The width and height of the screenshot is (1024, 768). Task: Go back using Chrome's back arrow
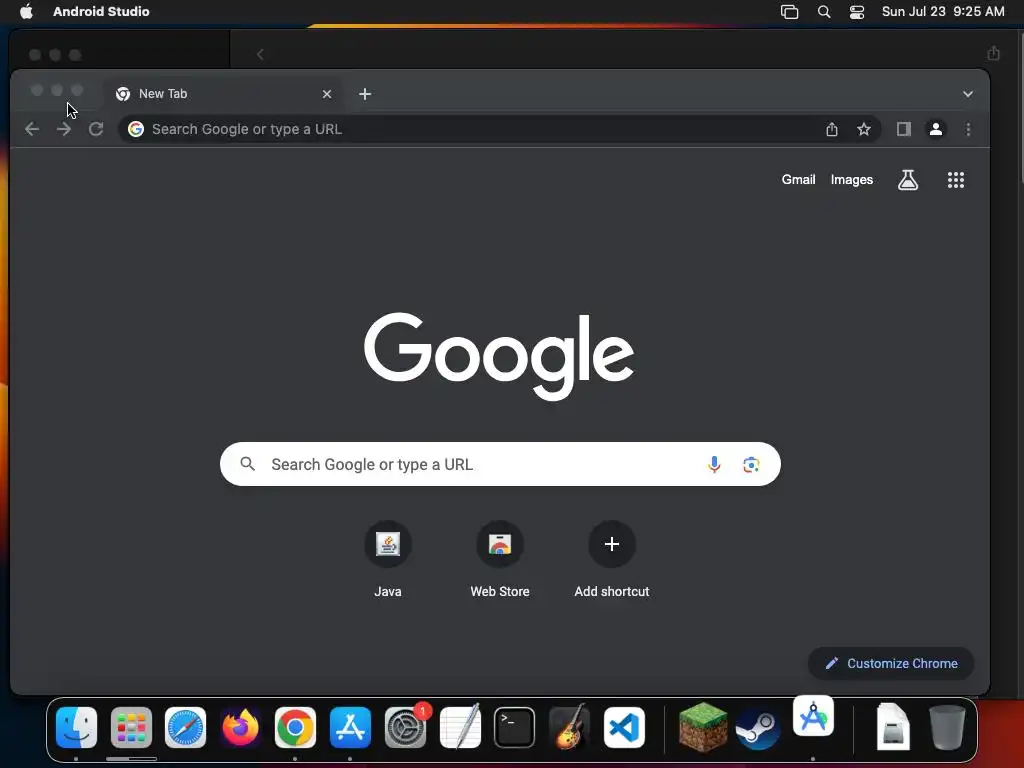click(x=31, y=129)
